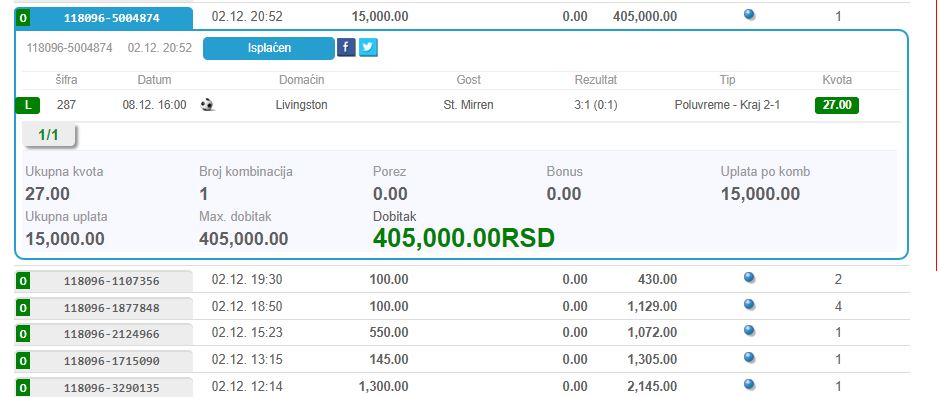Click the Gost column header
Viewport: 939px width, 397px height.
pos(468,80)
